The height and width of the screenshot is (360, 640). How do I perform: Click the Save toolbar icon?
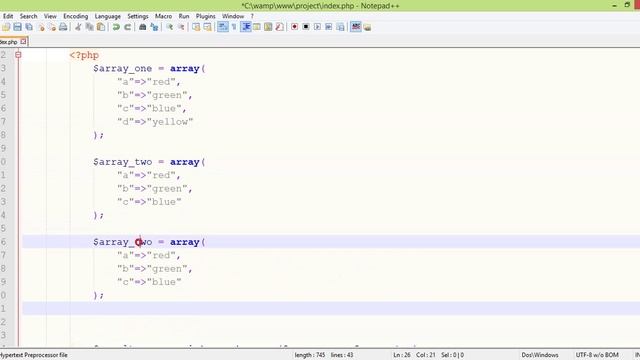click(x=17, y=27)
